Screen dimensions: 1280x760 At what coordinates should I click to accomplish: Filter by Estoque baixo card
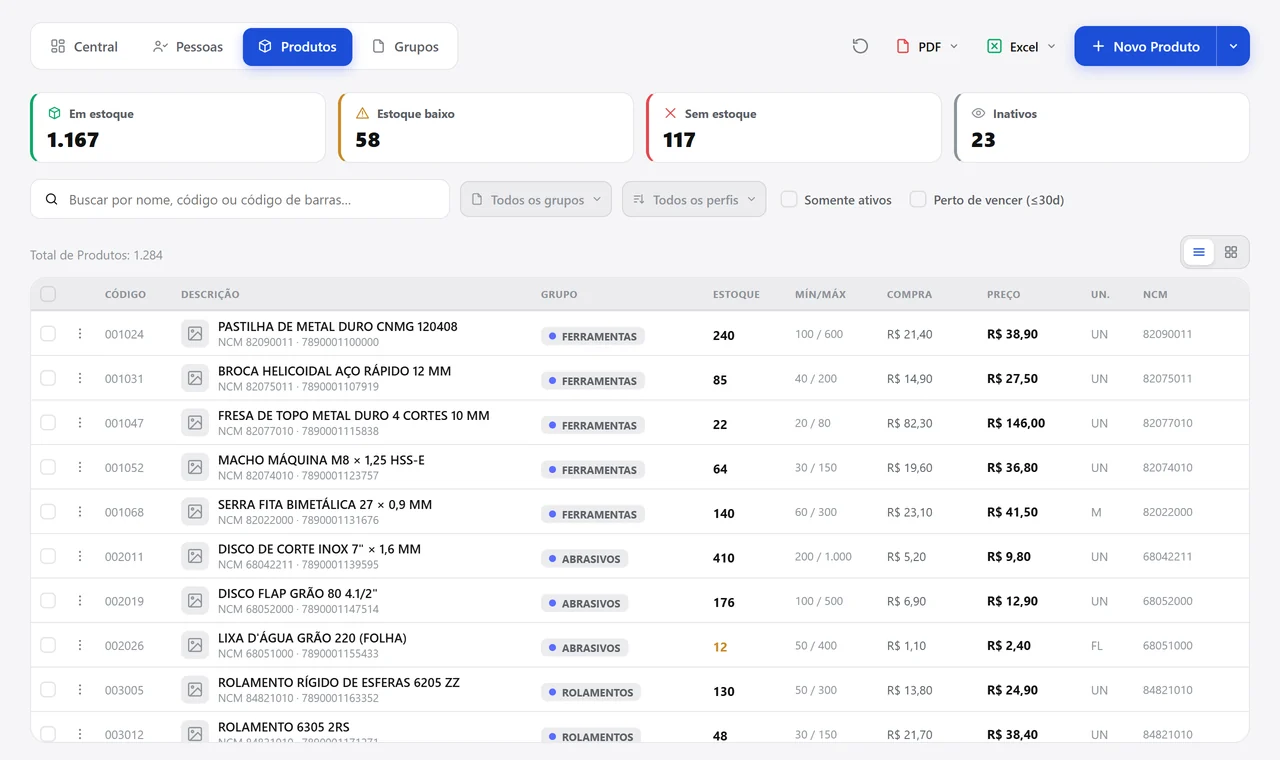tap(486, 128)
